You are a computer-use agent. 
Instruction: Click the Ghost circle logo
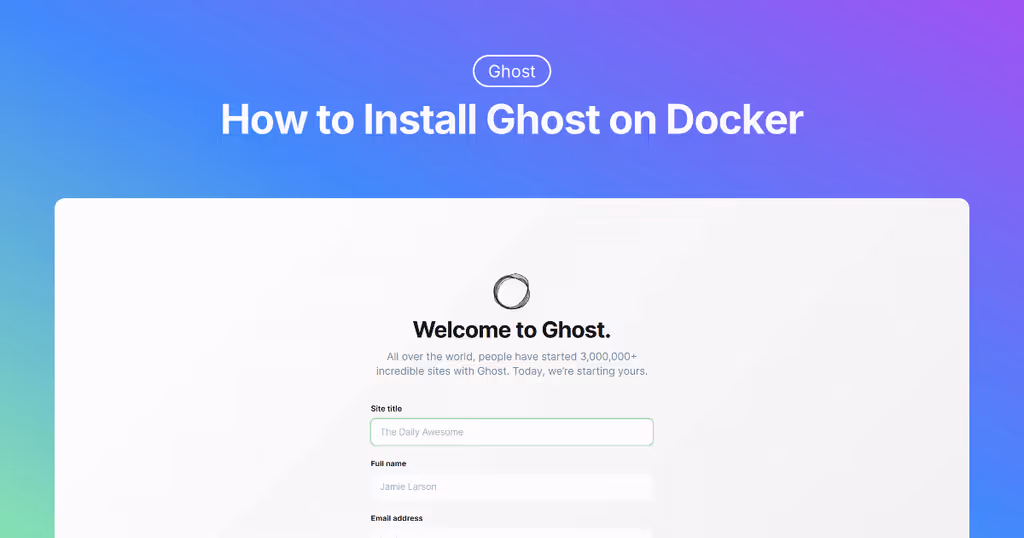click(x=511, y=291)
